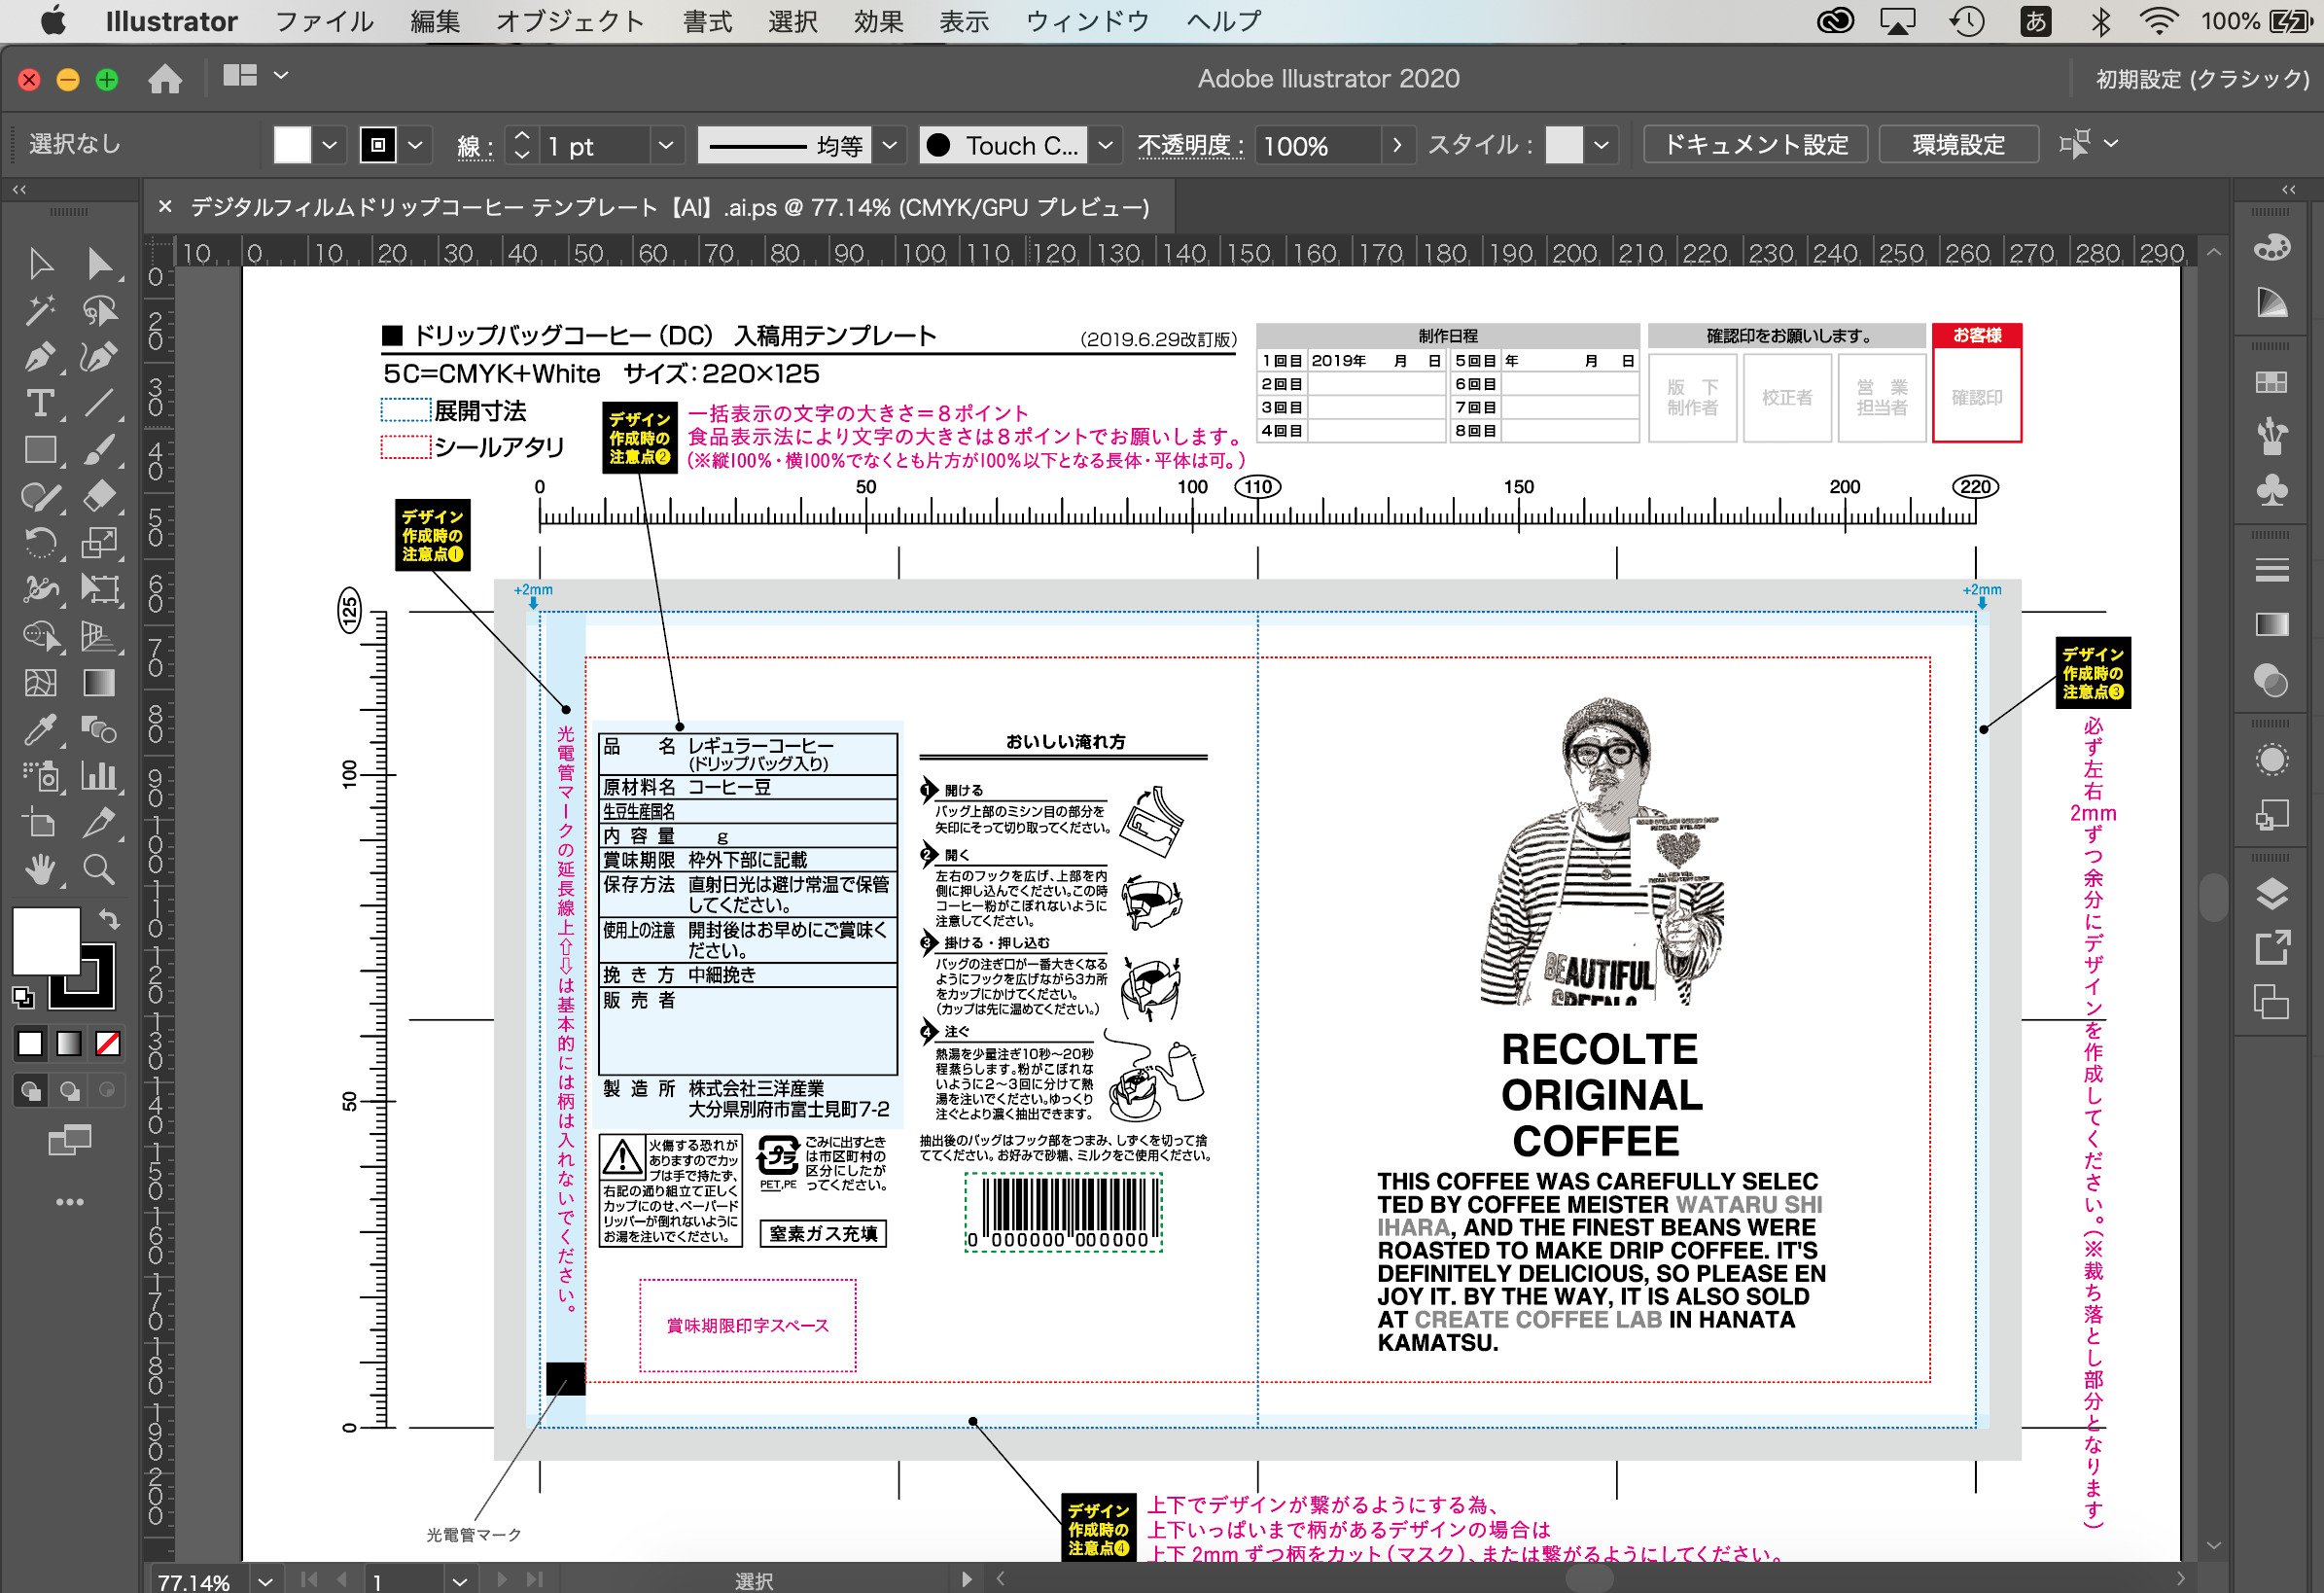Open the ヘルプ menu
Screen dimensions: 2324x1593
coord(1223,21)
